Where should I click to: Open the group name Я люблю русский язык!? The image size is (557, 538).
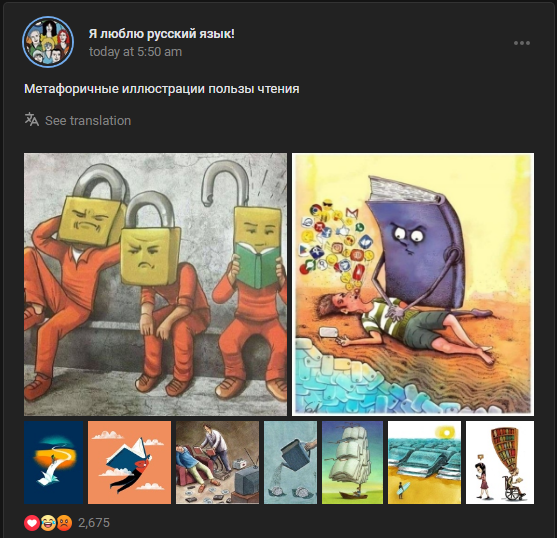point(162,34)
